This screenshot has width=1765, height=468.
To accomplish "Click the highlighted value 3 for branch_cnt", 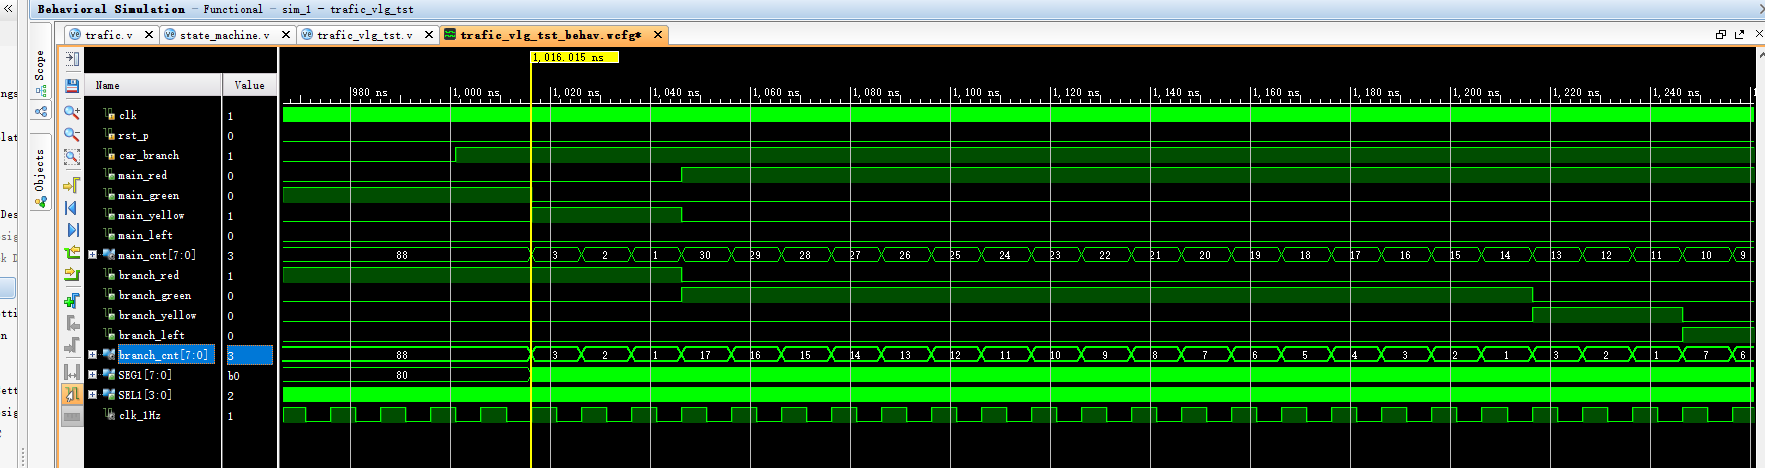I will pos(249,355).
